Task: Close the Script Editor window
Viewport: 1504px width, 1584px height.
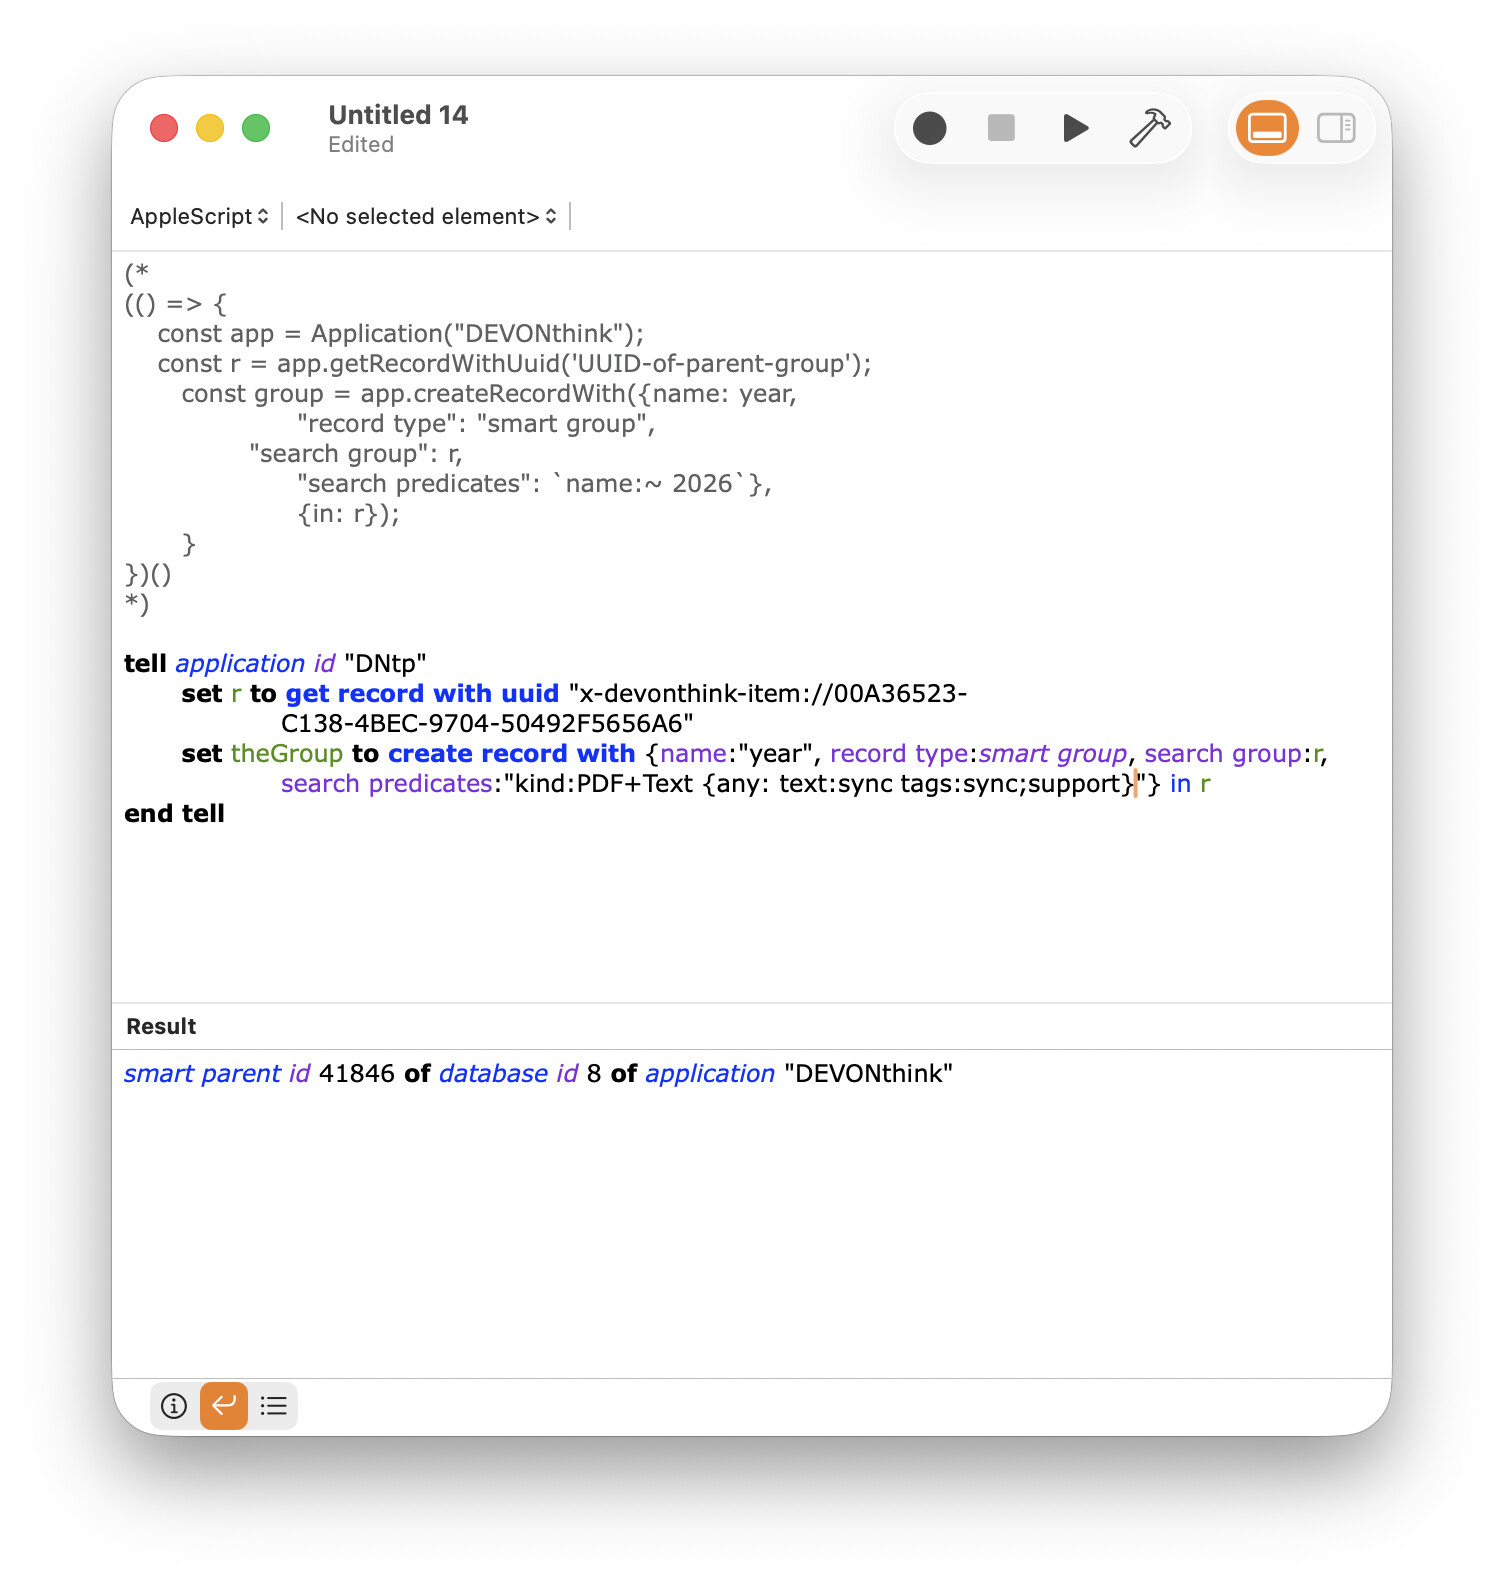Action: [164, 128]
